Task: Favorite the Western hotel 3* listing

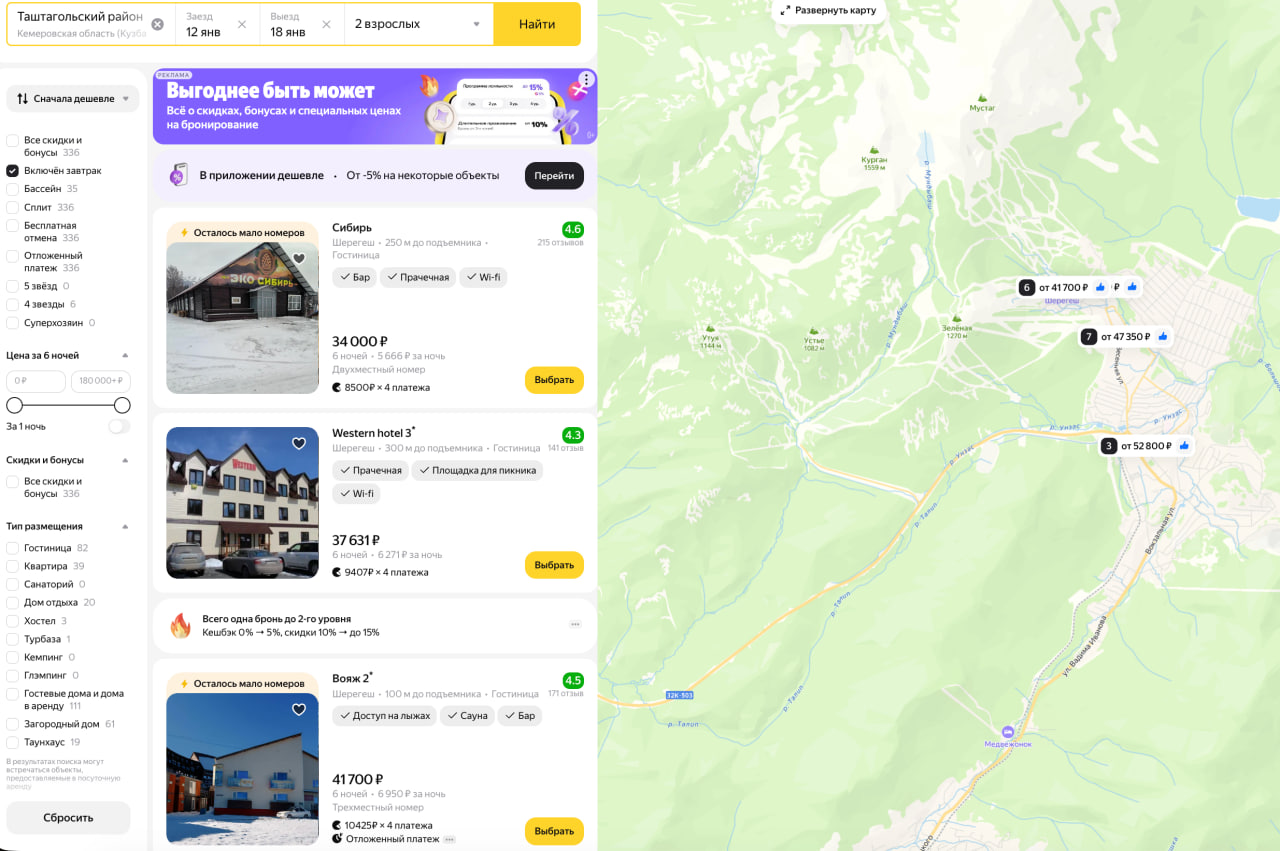Action: coord(299,444)
